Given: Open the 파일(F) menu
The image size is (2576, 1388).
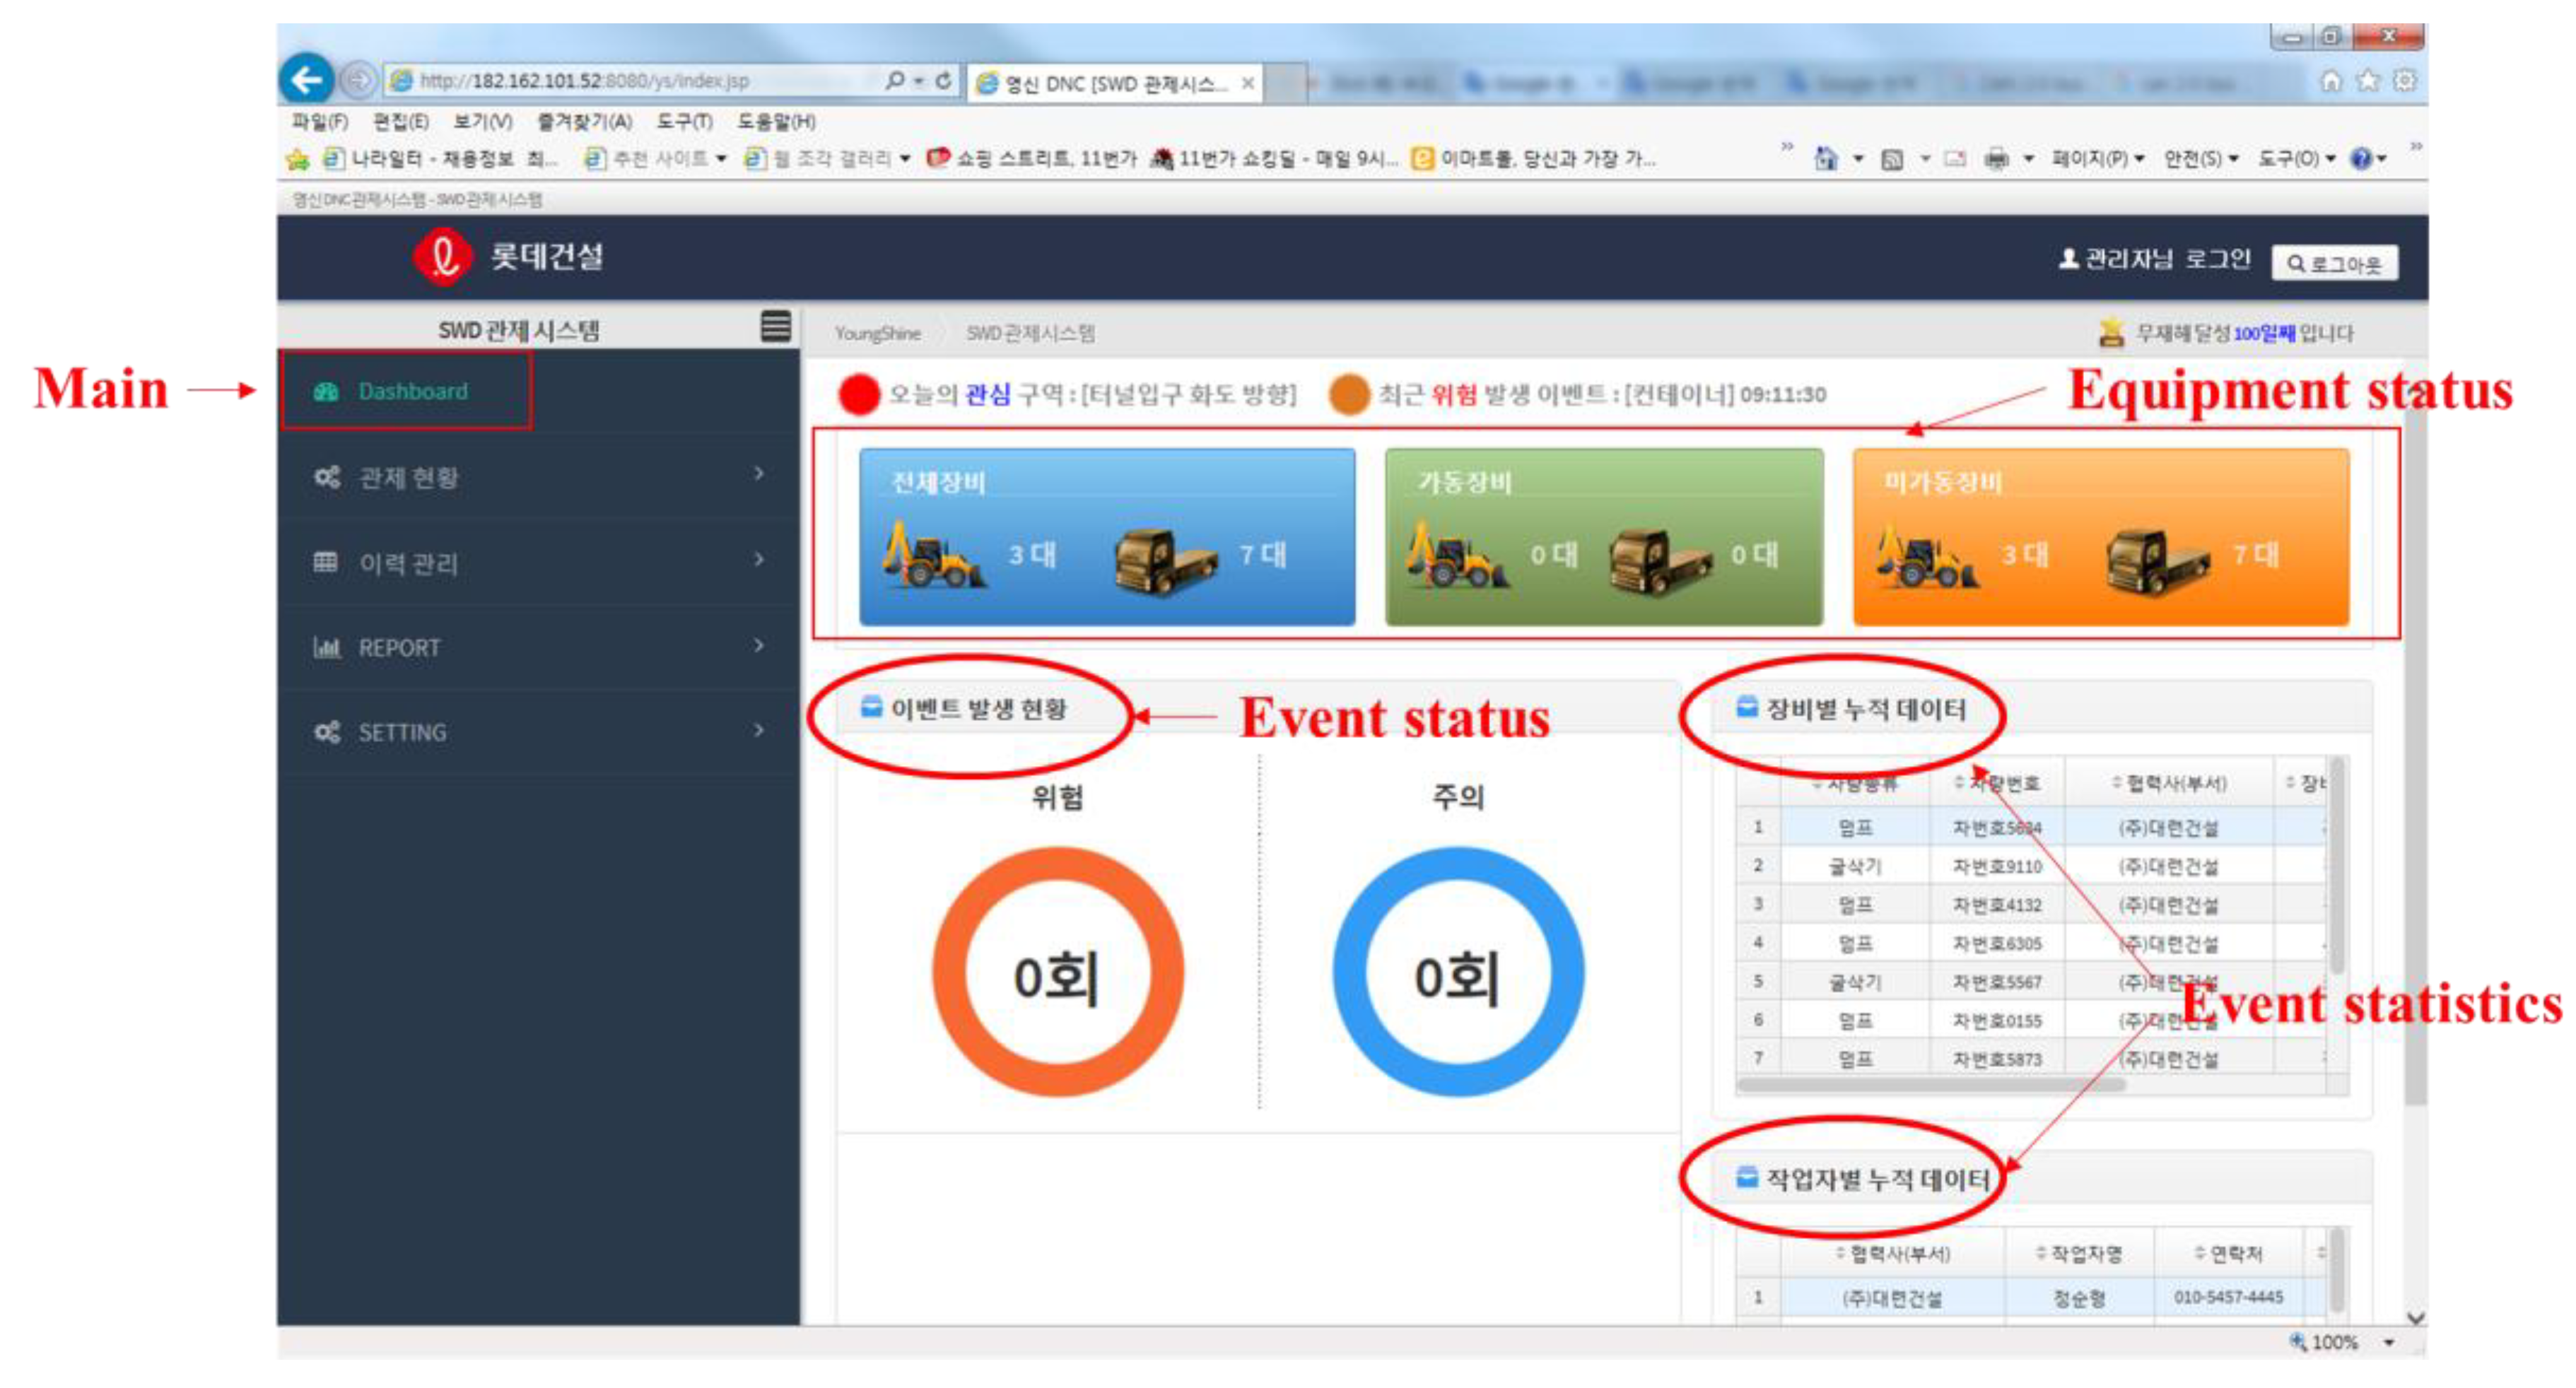Looking at the screenshot, I should (x=319, y=121).
